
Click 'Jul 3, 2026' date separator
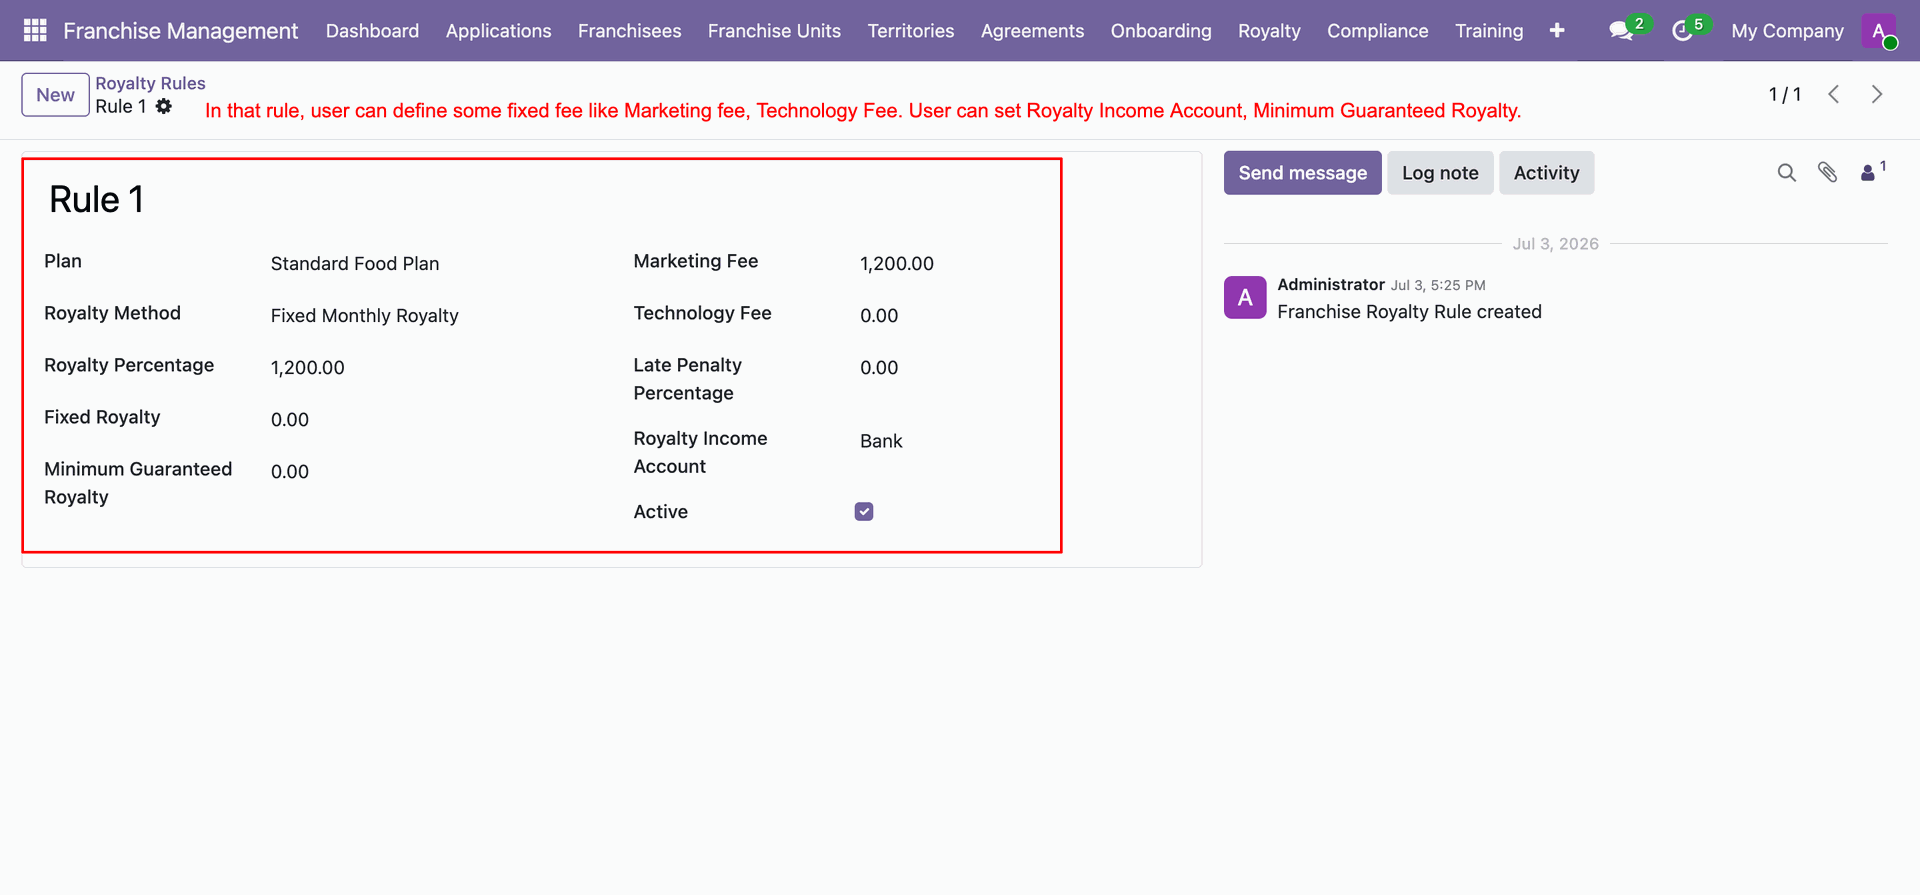tap(1555, 244)
